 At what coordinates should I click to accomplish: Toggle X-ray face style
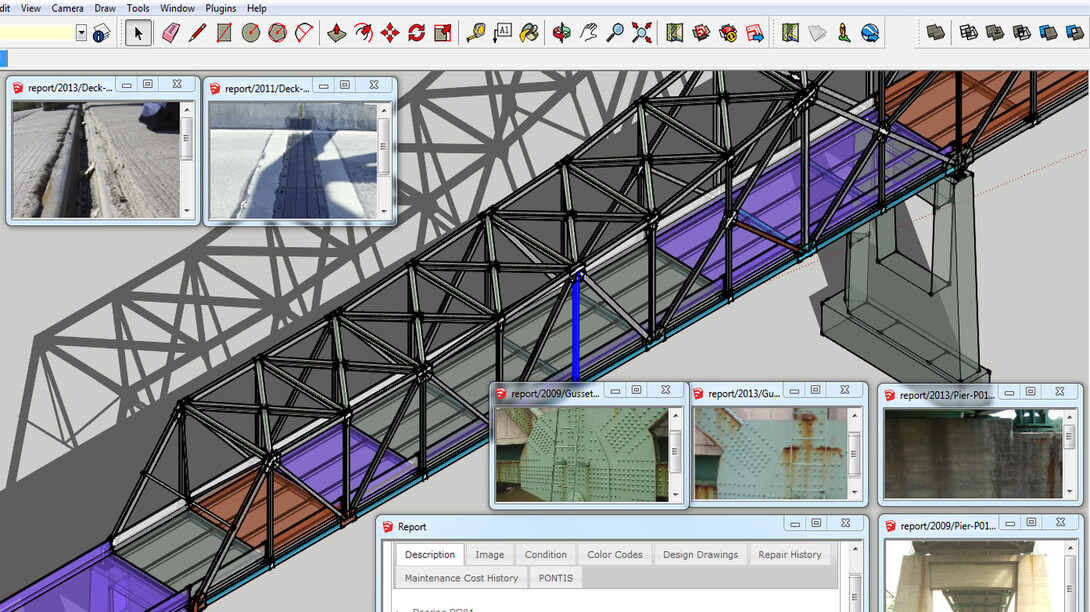click(x=936, y=33)
